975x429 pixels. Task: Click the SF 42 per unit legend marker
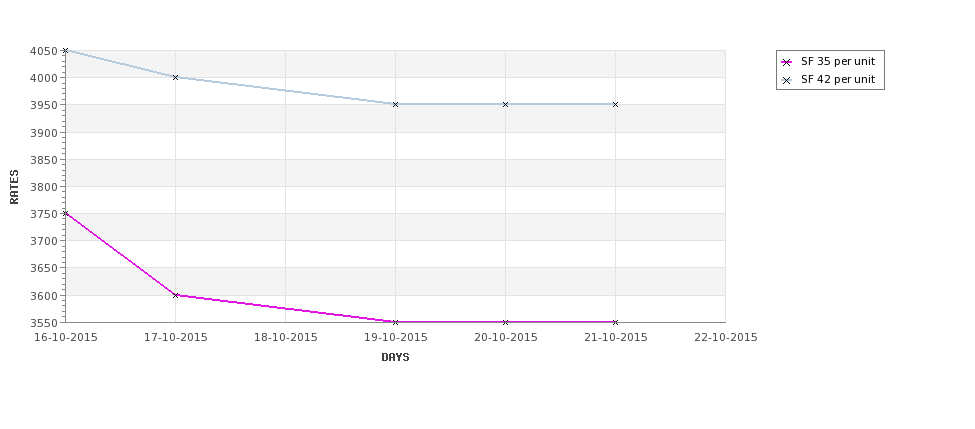pos(787,80)
